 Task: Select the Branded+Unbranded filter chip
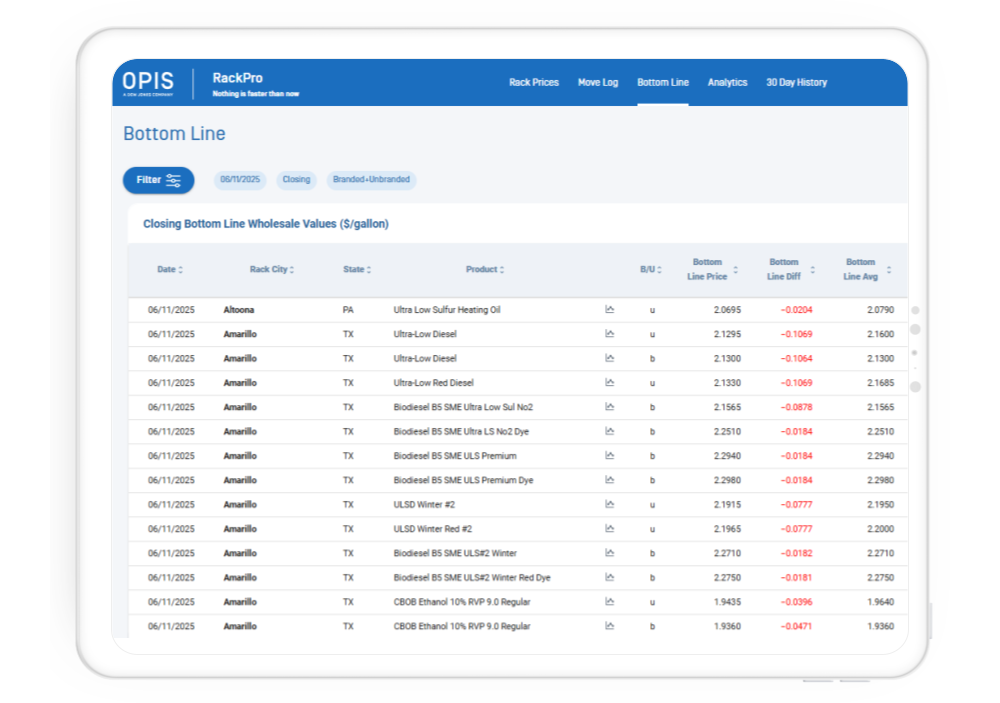tap(371, 180)
